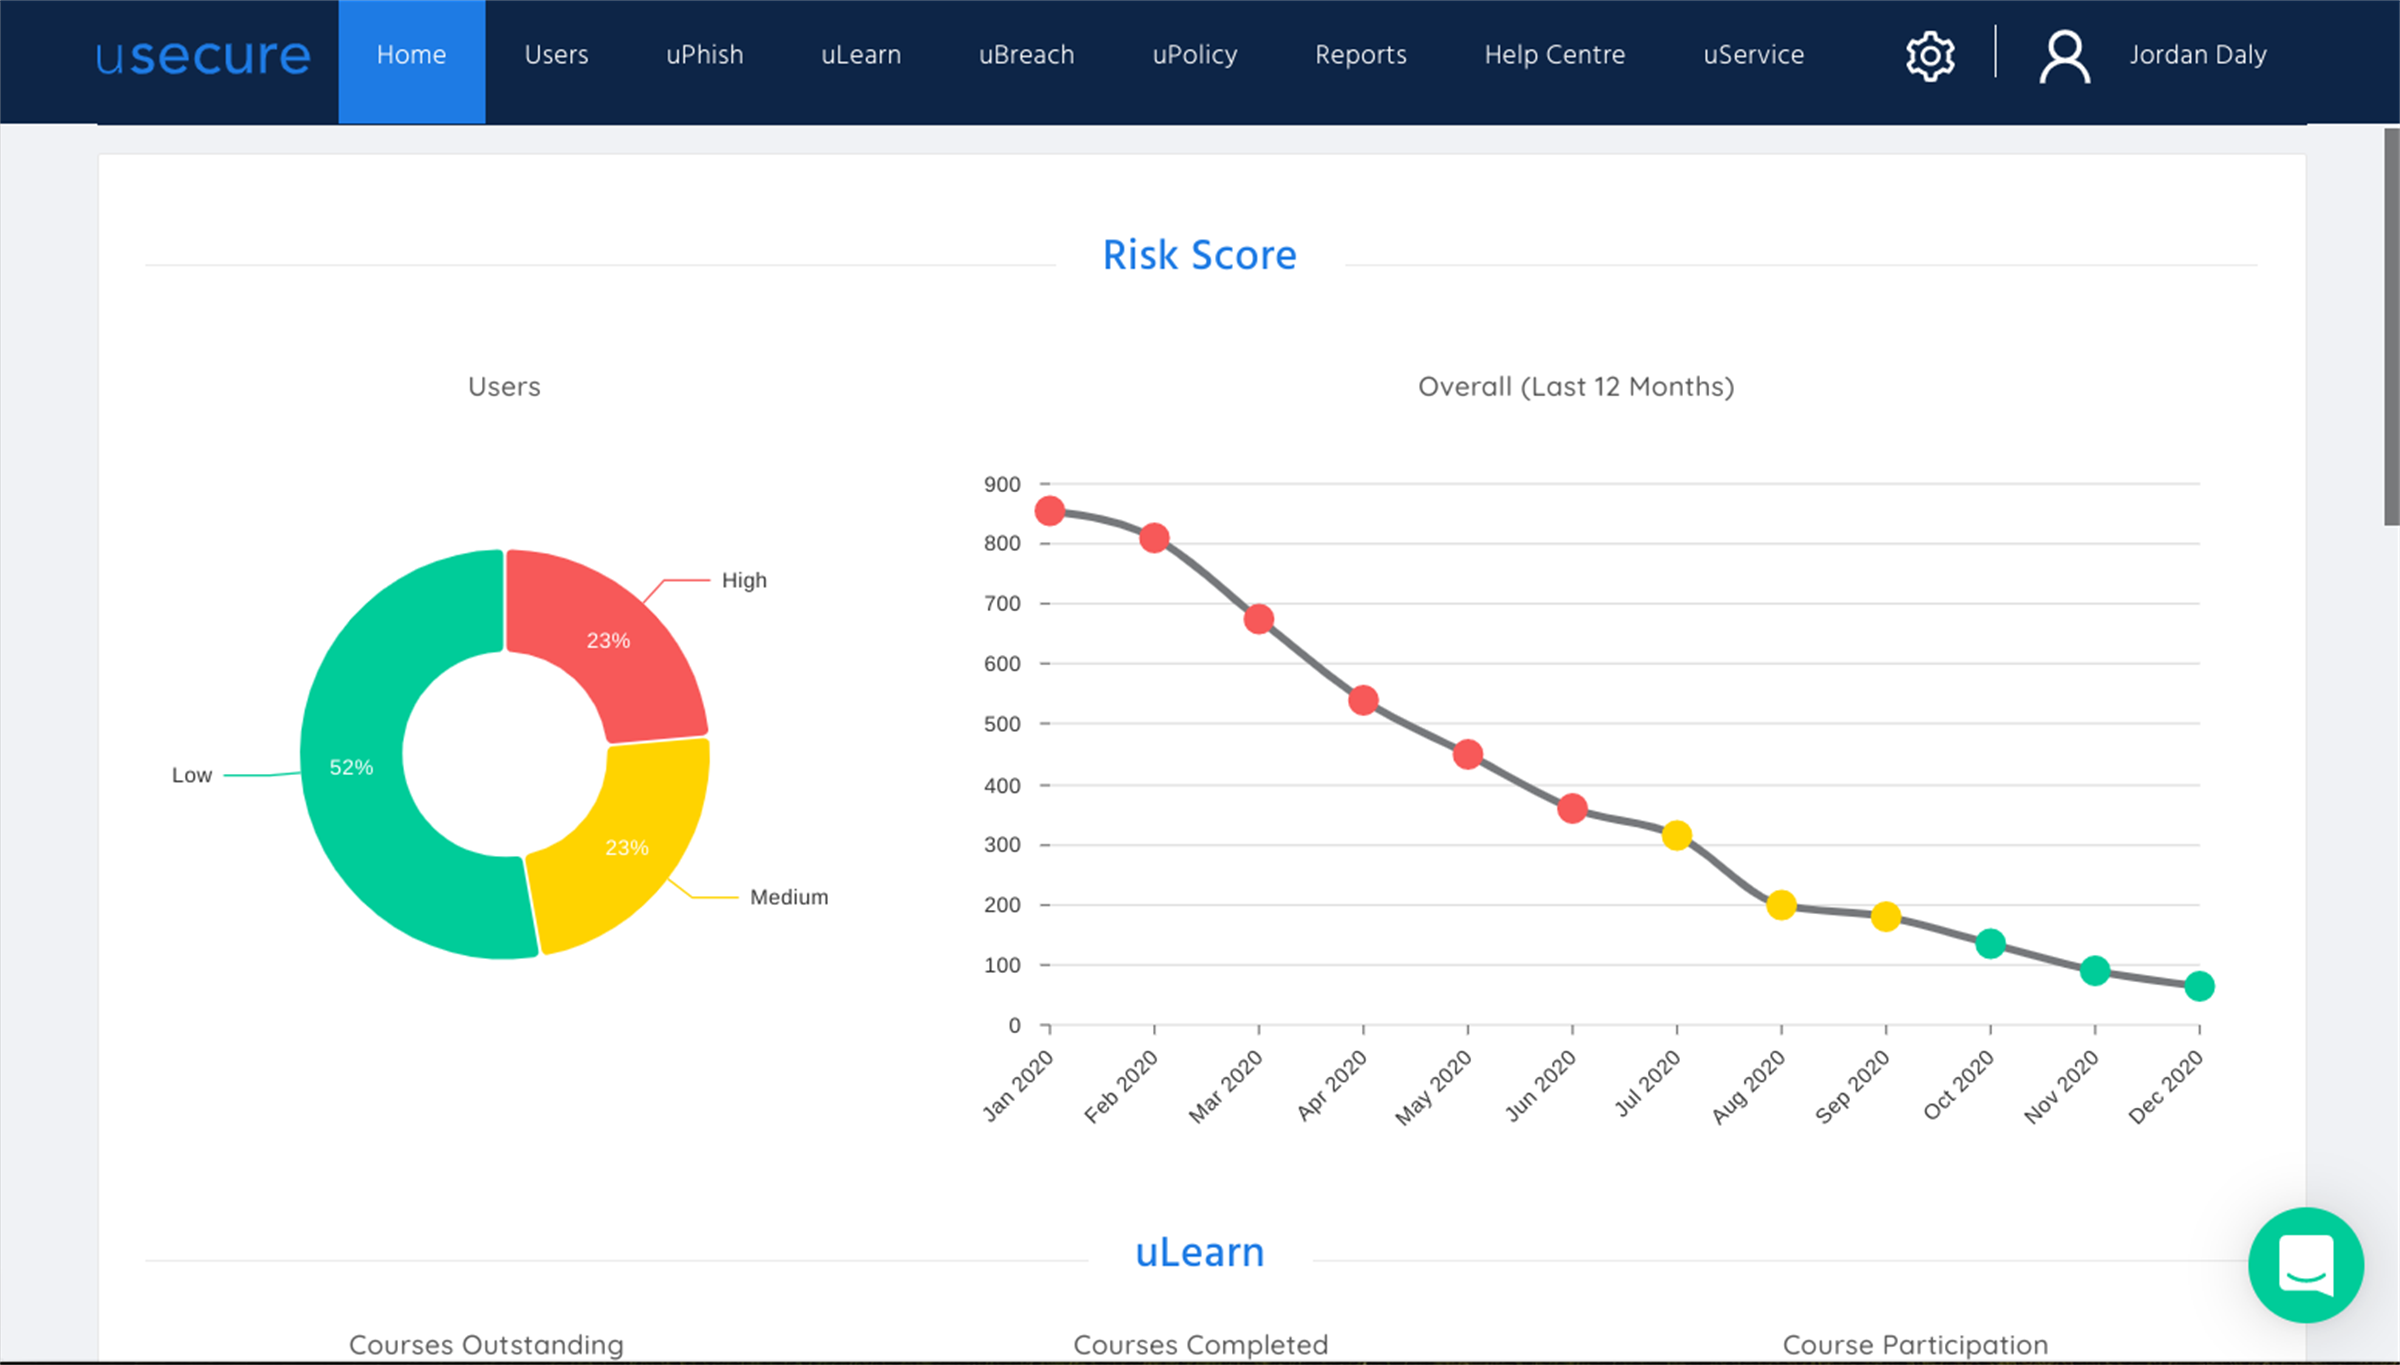Select the Oct 2020 green data point
The width and height of the screenshot is (2400, 1365).
coord(1991,943)
